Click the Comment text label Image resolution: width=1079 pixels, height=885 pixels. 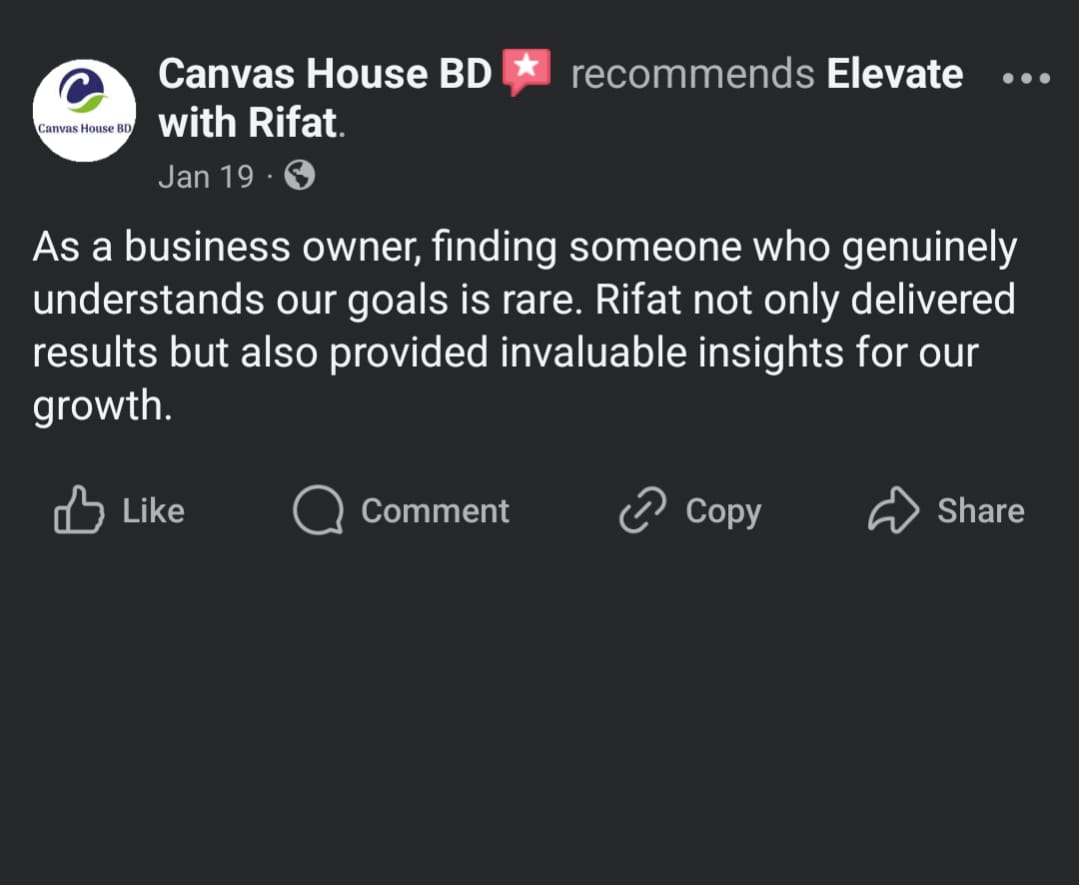click(435, 511)
